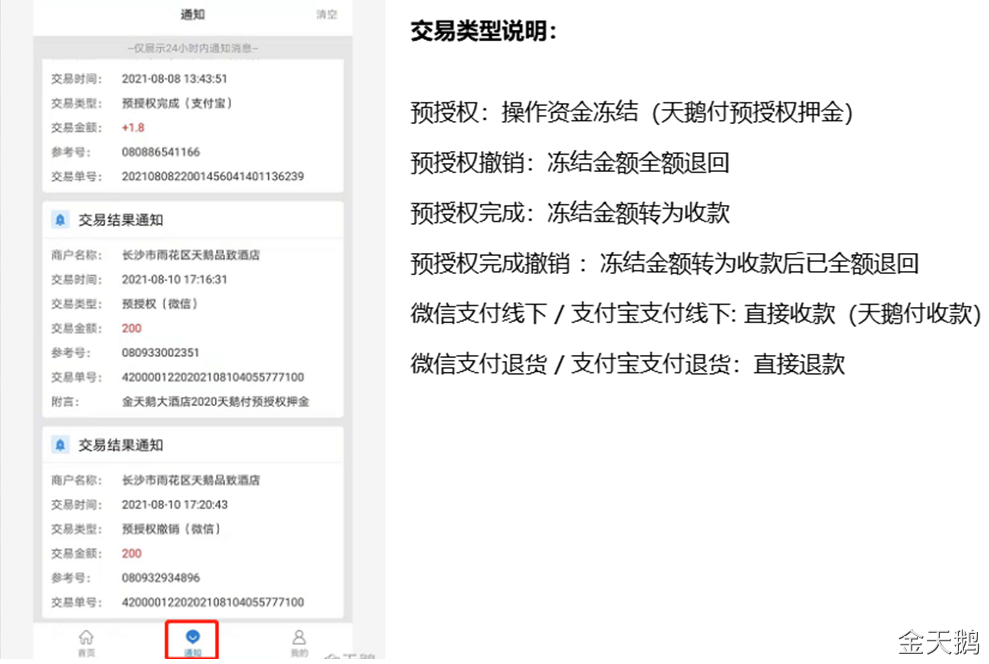This screenshot has width=989, height=664.
Task: Click reference number 080932934896
Action: (161, 578)
